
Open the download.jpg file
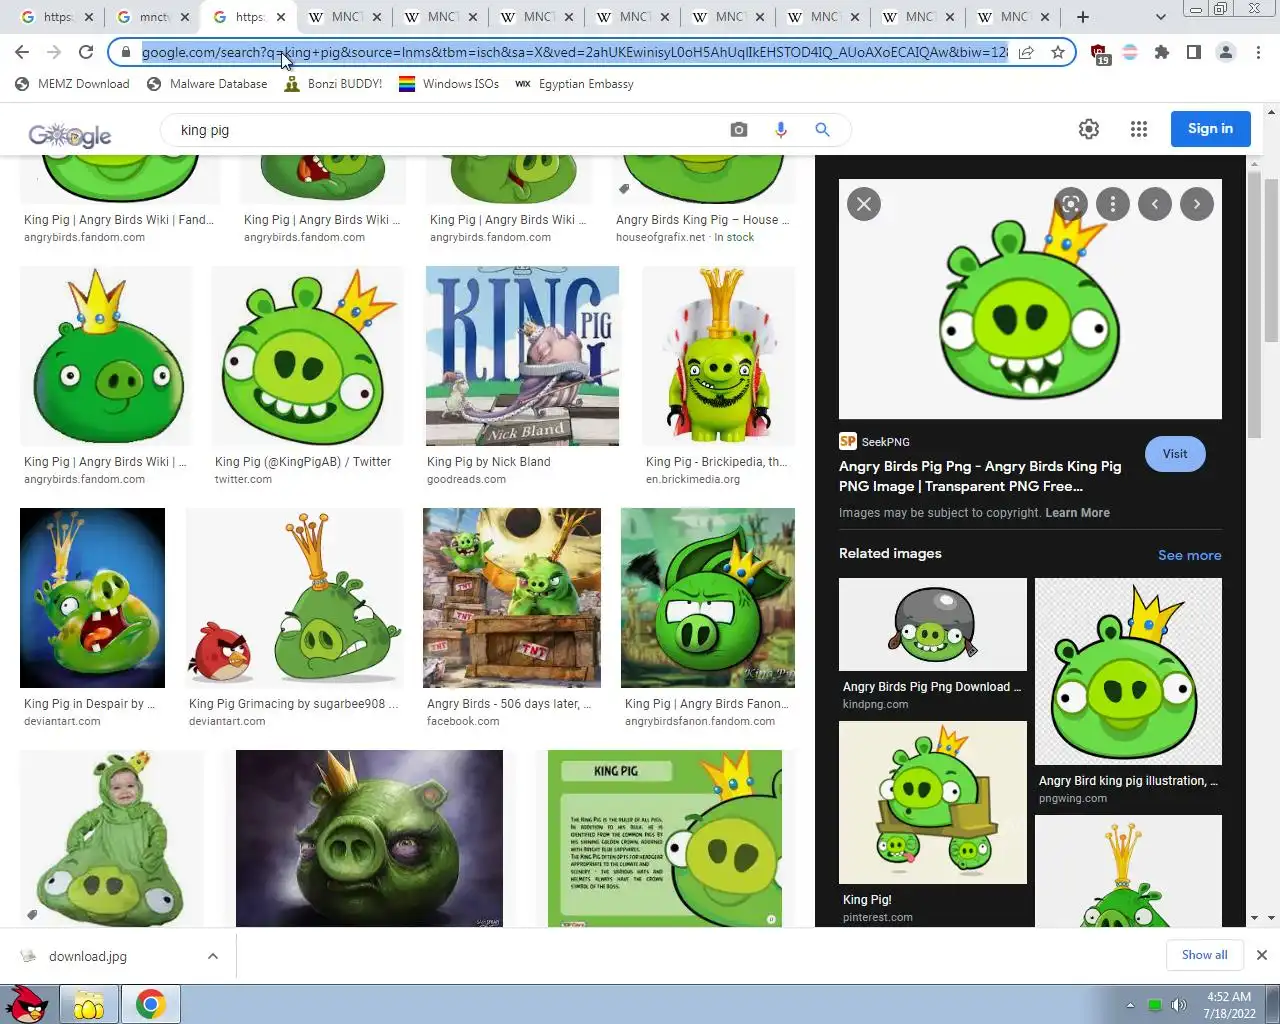(88, 956)
